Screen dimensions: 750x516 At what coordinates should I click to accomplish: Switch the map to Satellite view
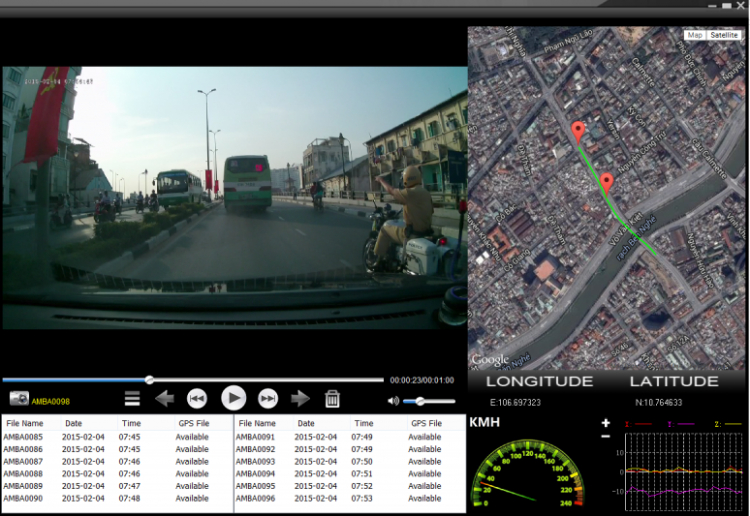724,35
